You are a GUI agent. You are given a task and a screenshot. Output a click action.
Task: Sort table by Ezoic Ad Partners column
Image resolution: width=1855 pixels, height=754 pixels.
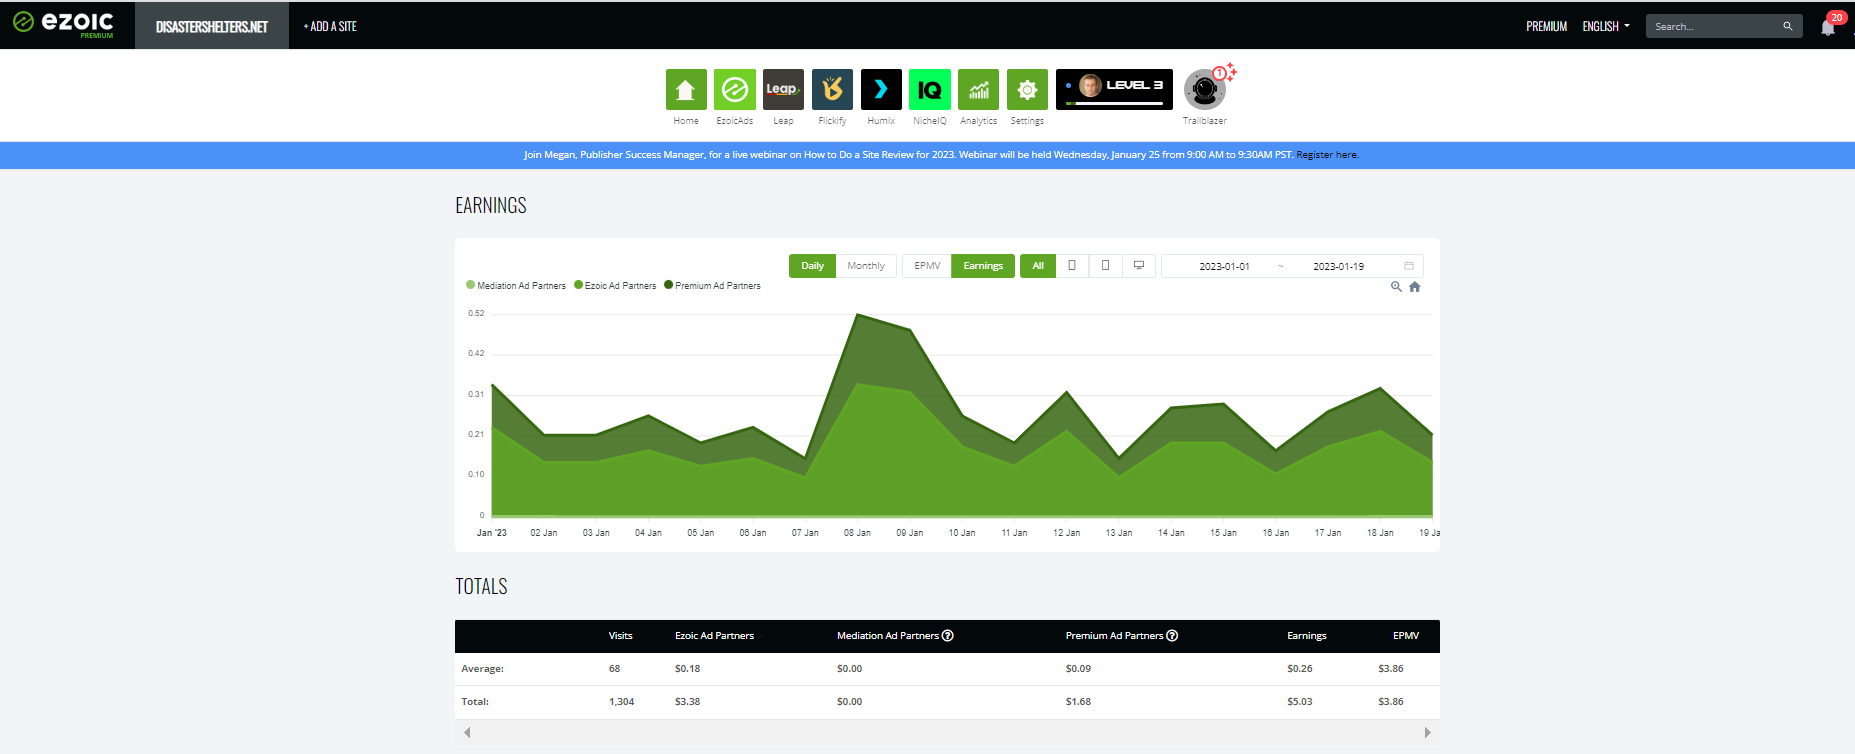pyautogui.click(x=714, y=636)
